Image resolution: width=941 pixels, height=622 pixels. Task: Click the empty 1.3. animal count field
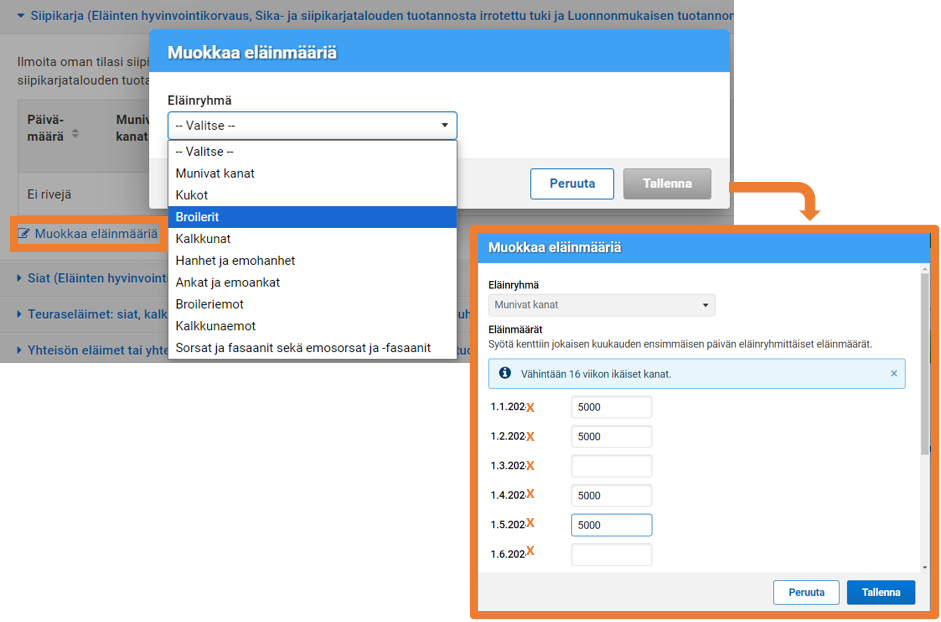point(611,466)
